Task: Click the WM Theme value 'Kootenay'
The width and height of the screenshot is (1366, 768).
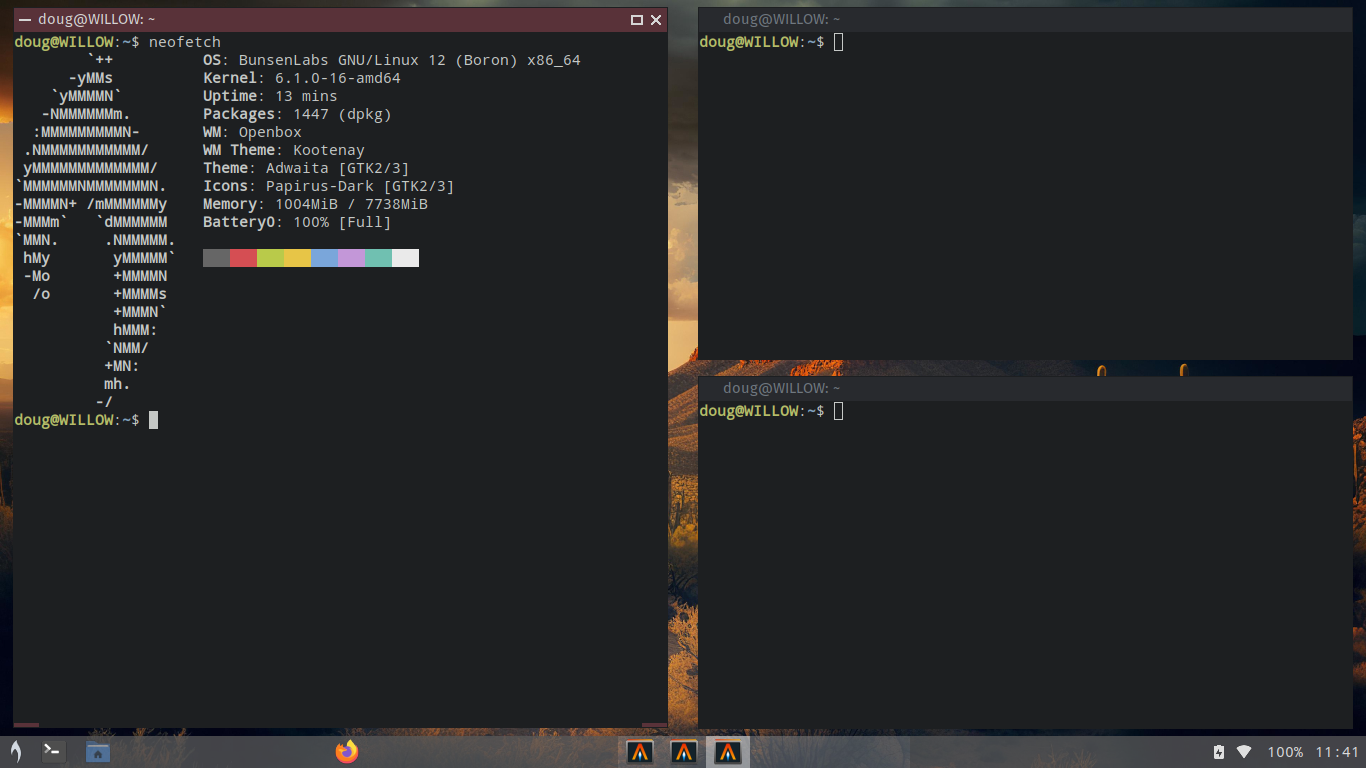Action: pyautogui.click(x=329, y=150)
